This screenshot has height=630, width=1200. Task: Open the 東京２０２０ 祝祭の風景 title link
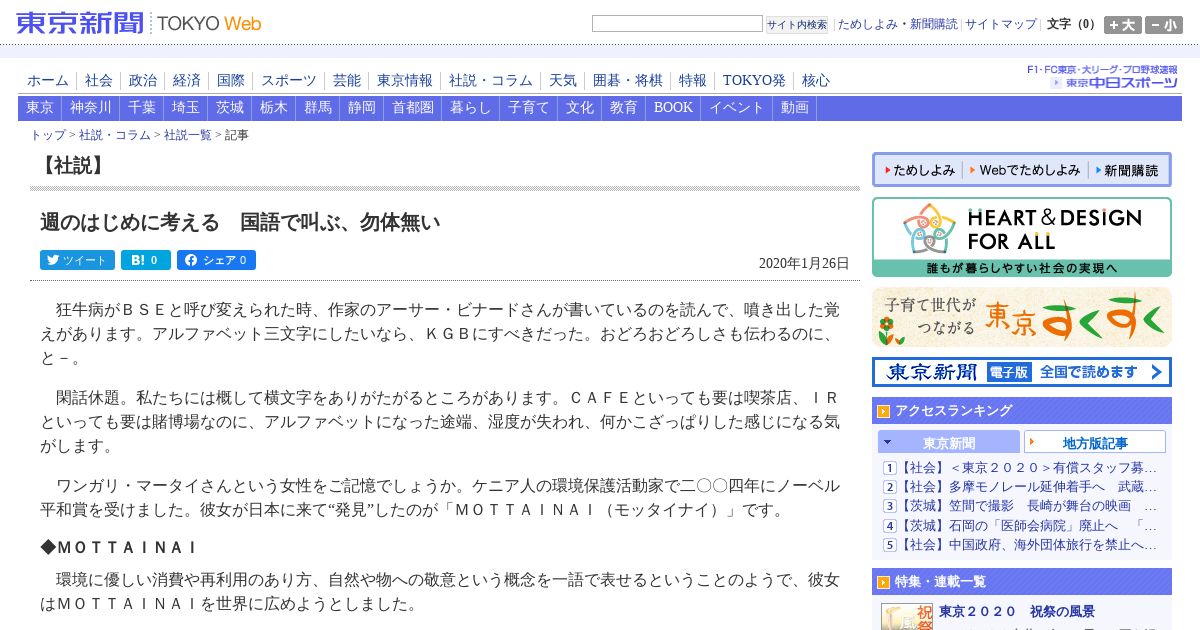(x=1017, y=612)
